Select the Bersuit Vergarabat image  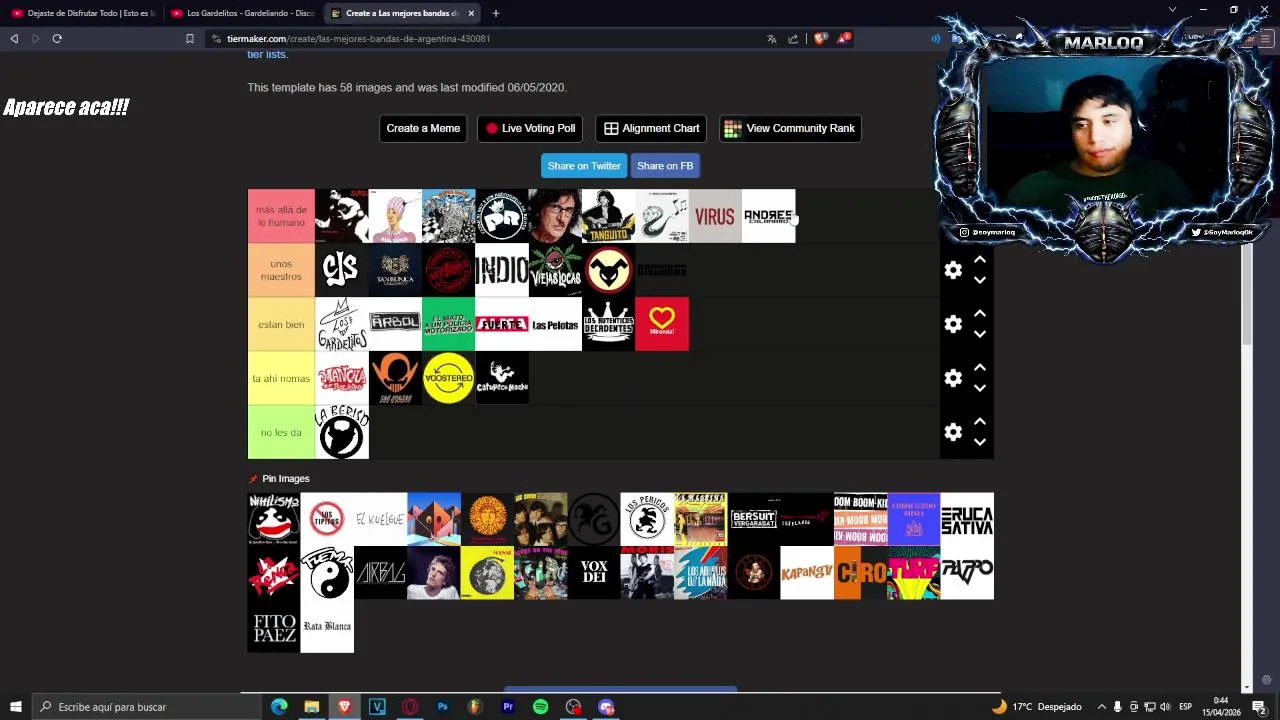click(x=754, y=519)
